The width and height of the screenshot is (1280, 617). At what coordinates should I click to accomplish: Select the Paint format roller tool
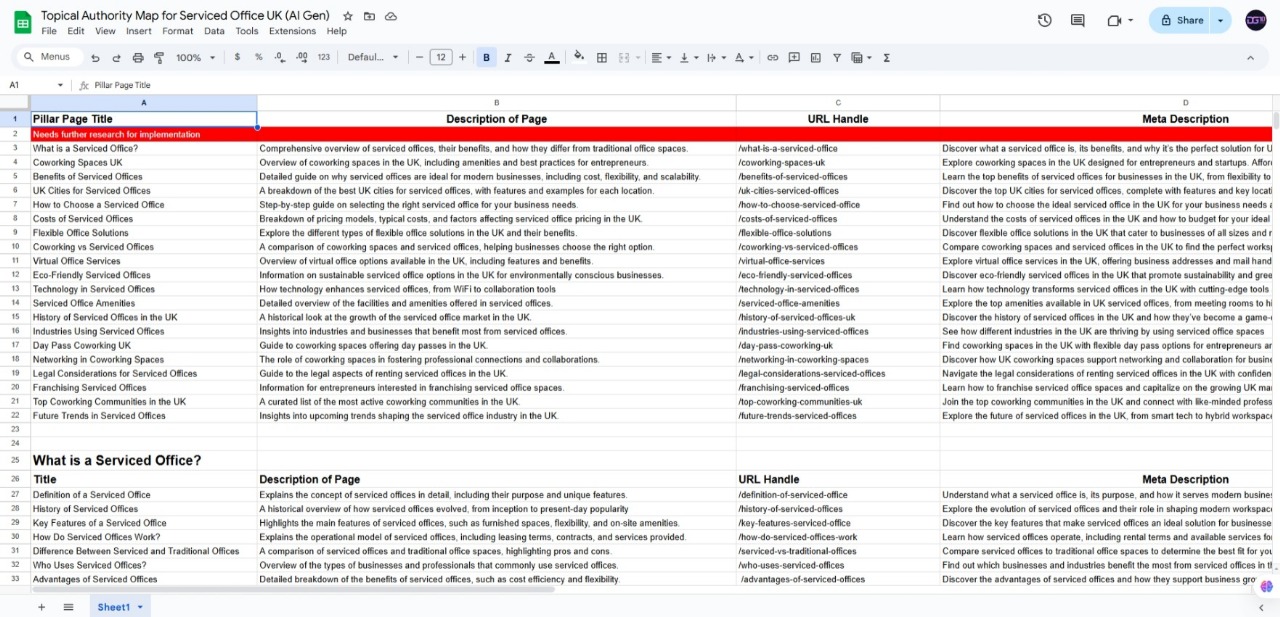159,57
